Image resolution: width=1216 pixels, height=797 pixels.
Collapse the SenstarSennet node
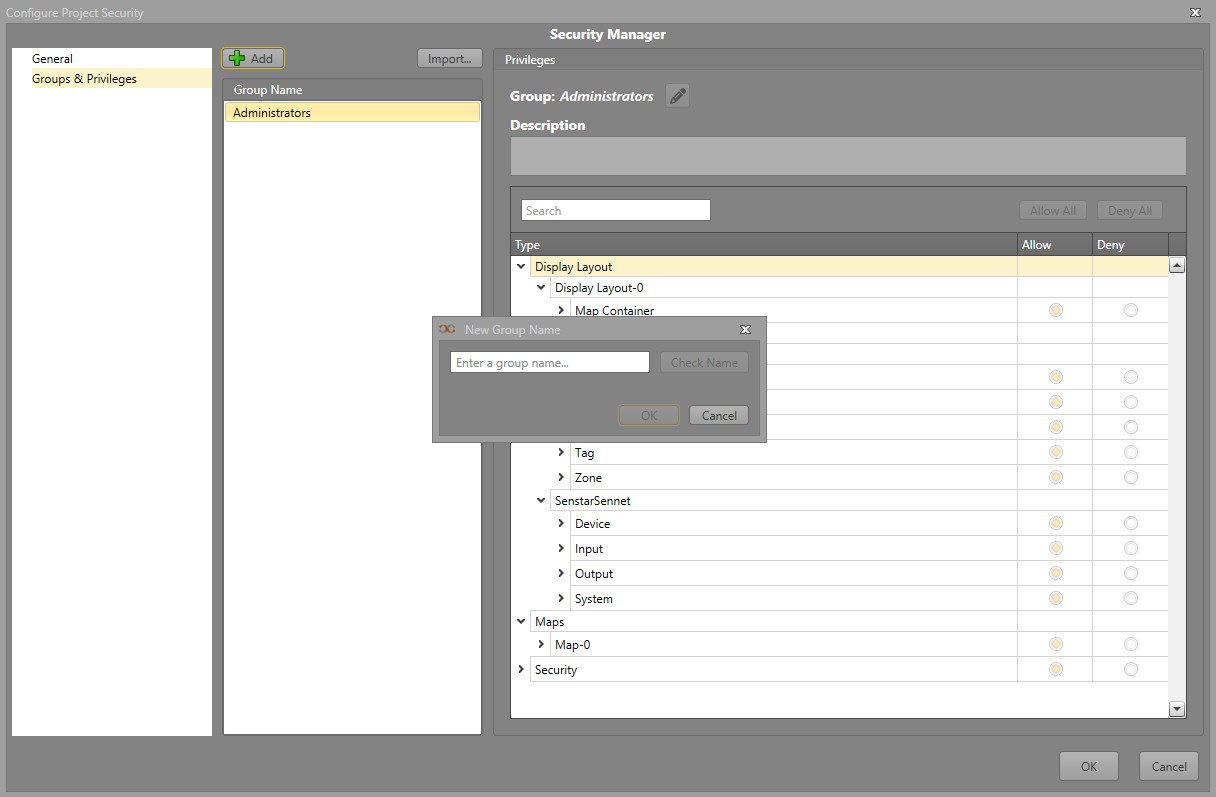coord(541,500)
